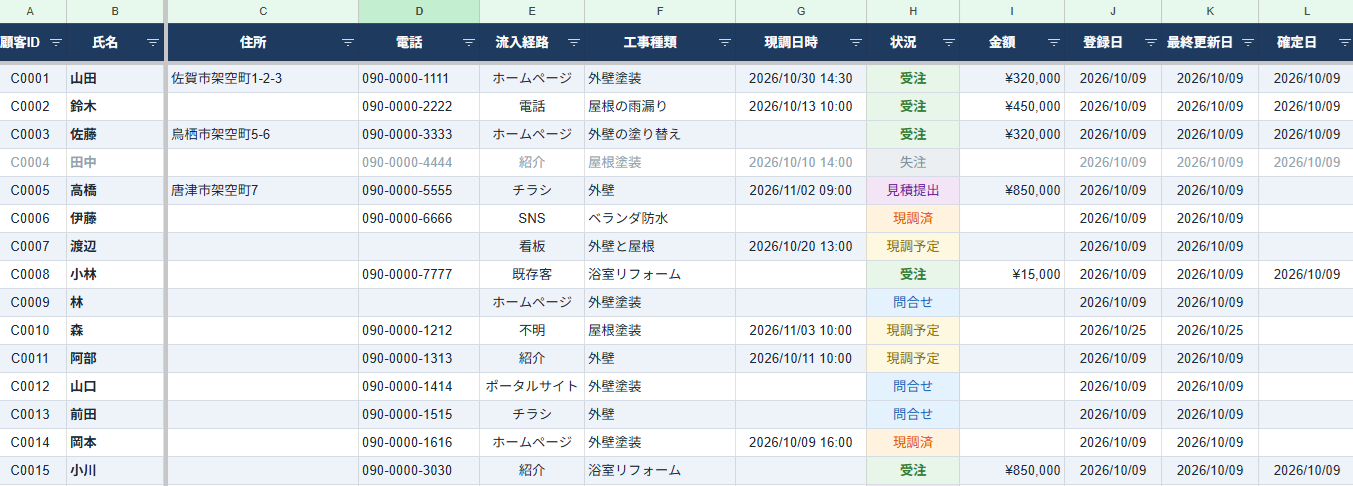Click status cell 見積提出 for 高橋
Screen dimensions: 1353x486
click(x=913, y=190)
